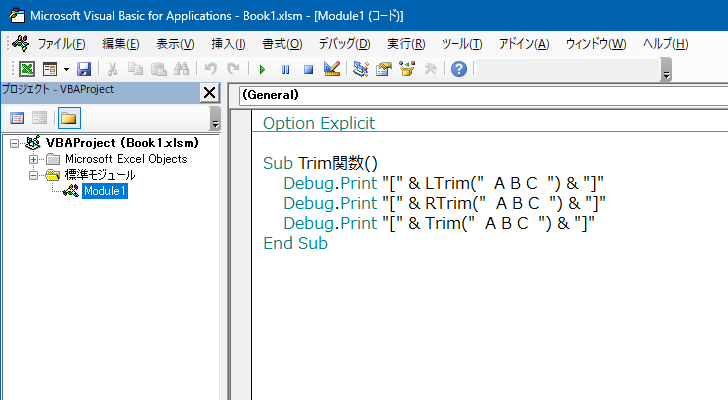Click the End Sub line
Image resolution: width=728 pixels, height=400 pixels.
[295, 243]
